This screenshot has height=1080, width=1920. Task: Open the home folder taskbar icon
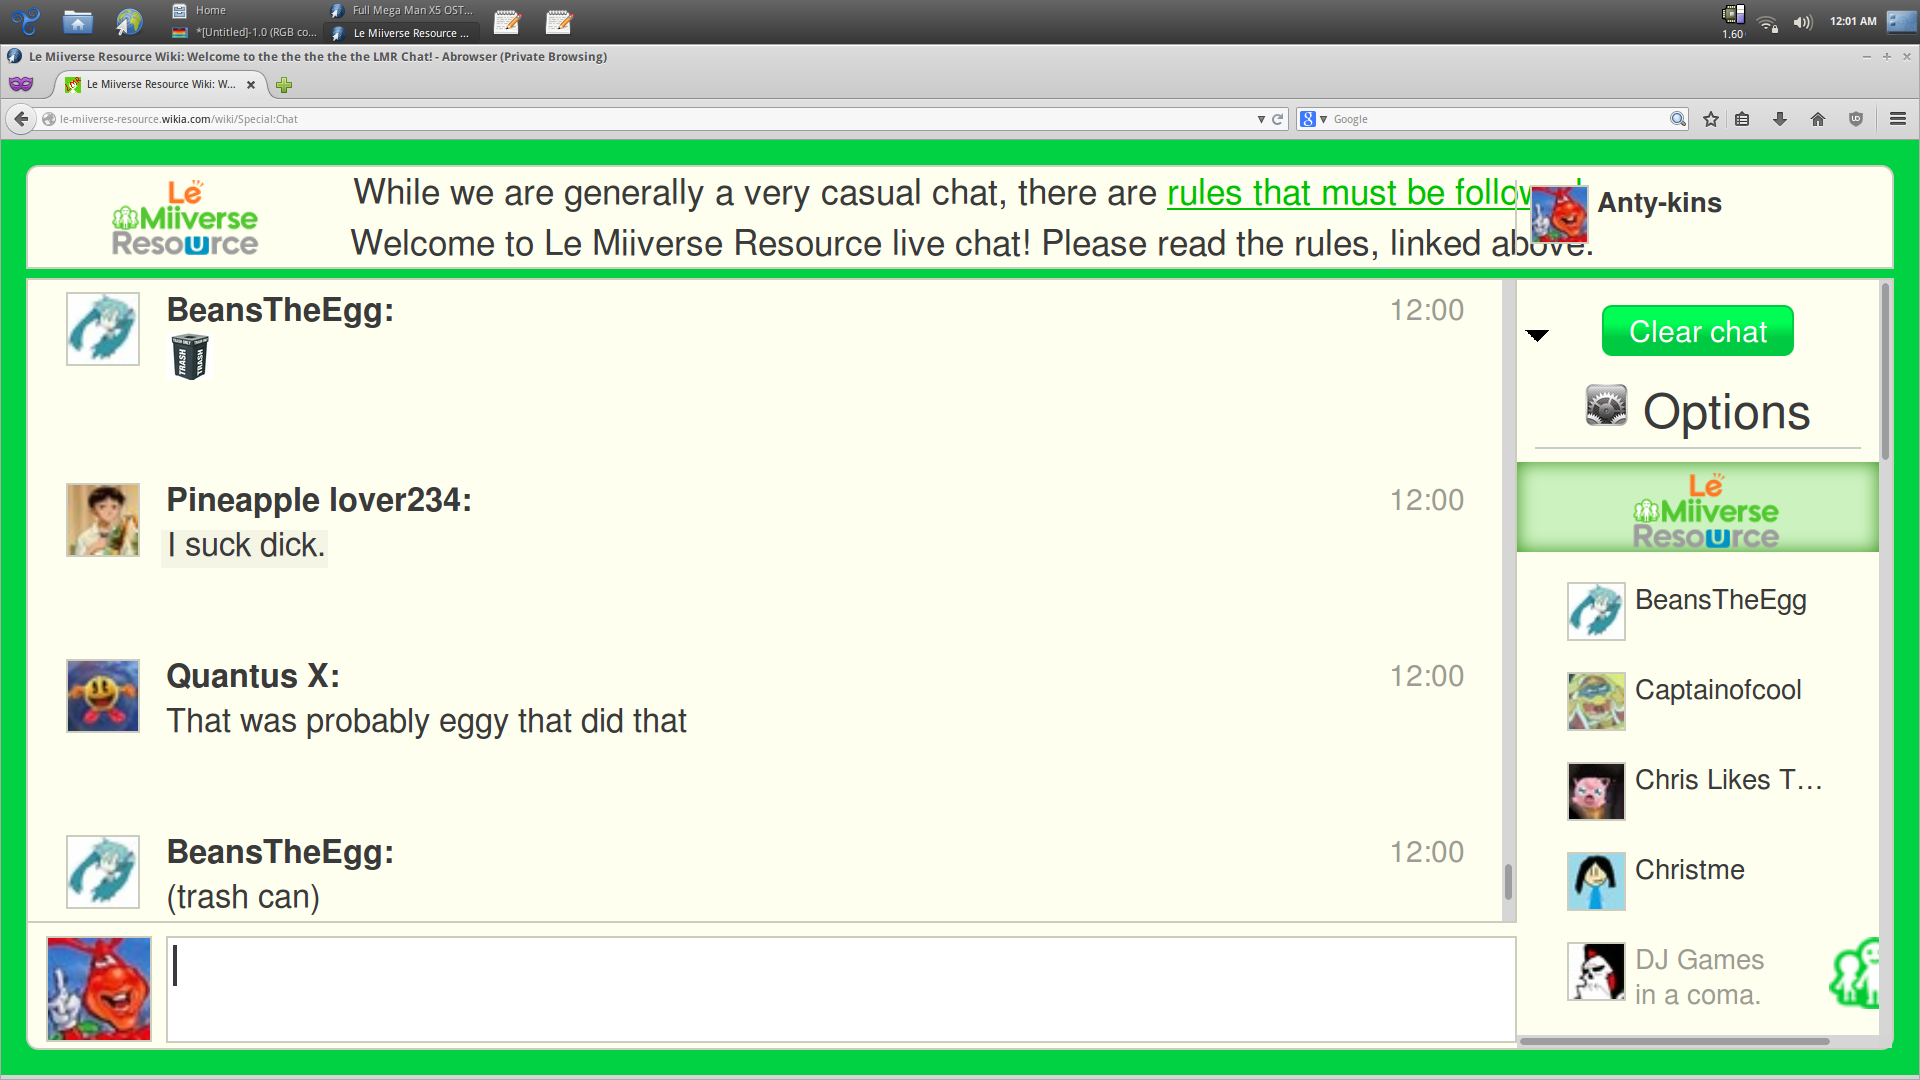[77, 21]
